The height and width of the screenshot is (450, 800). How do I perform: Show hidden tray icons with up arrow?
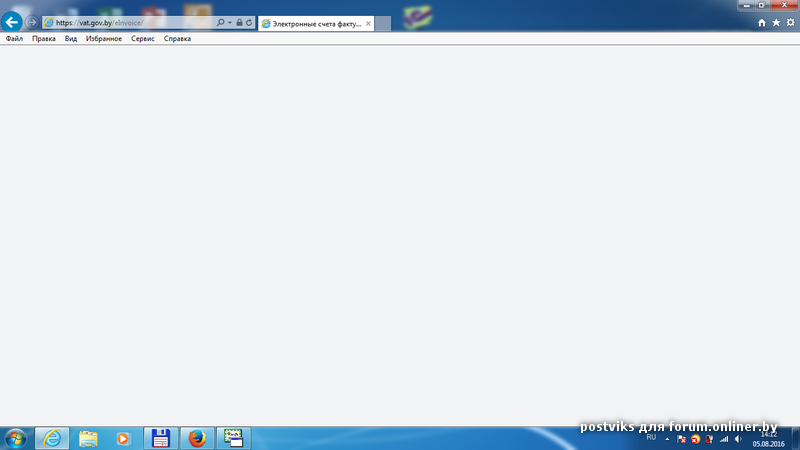pos(667,439)
